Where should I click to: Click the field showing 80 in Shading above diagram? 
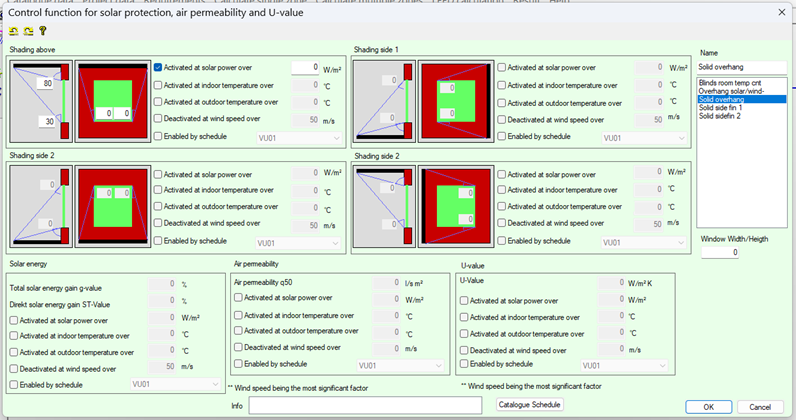pos(41,84)
